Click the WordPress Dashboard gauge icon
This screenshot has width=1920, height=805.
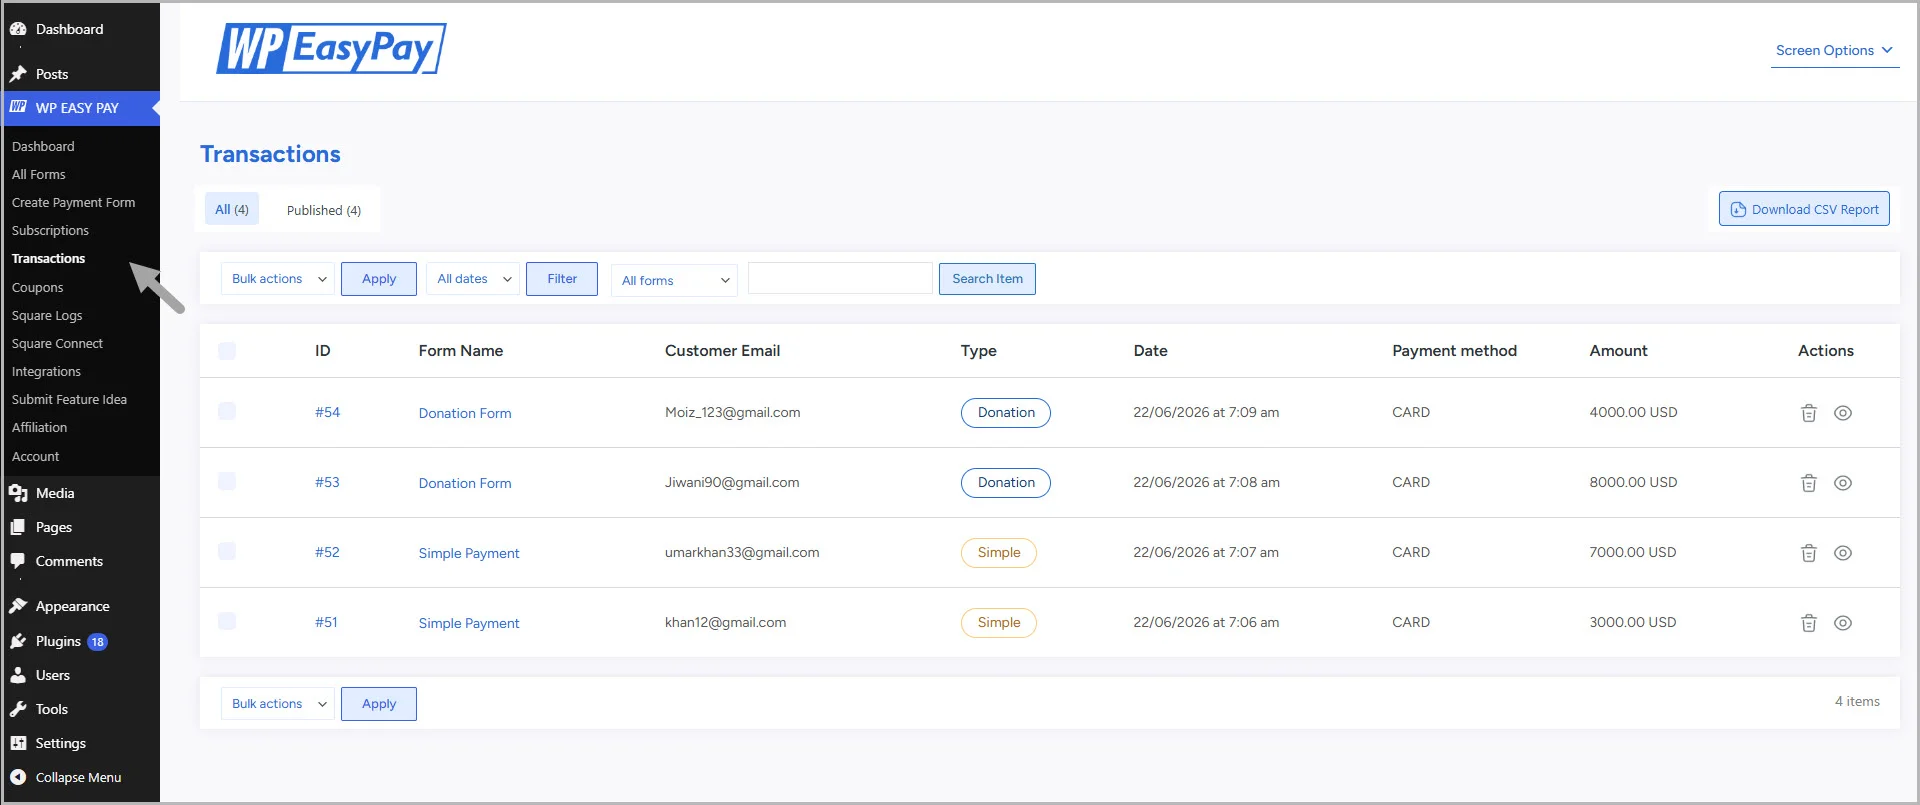coord(18,29)
